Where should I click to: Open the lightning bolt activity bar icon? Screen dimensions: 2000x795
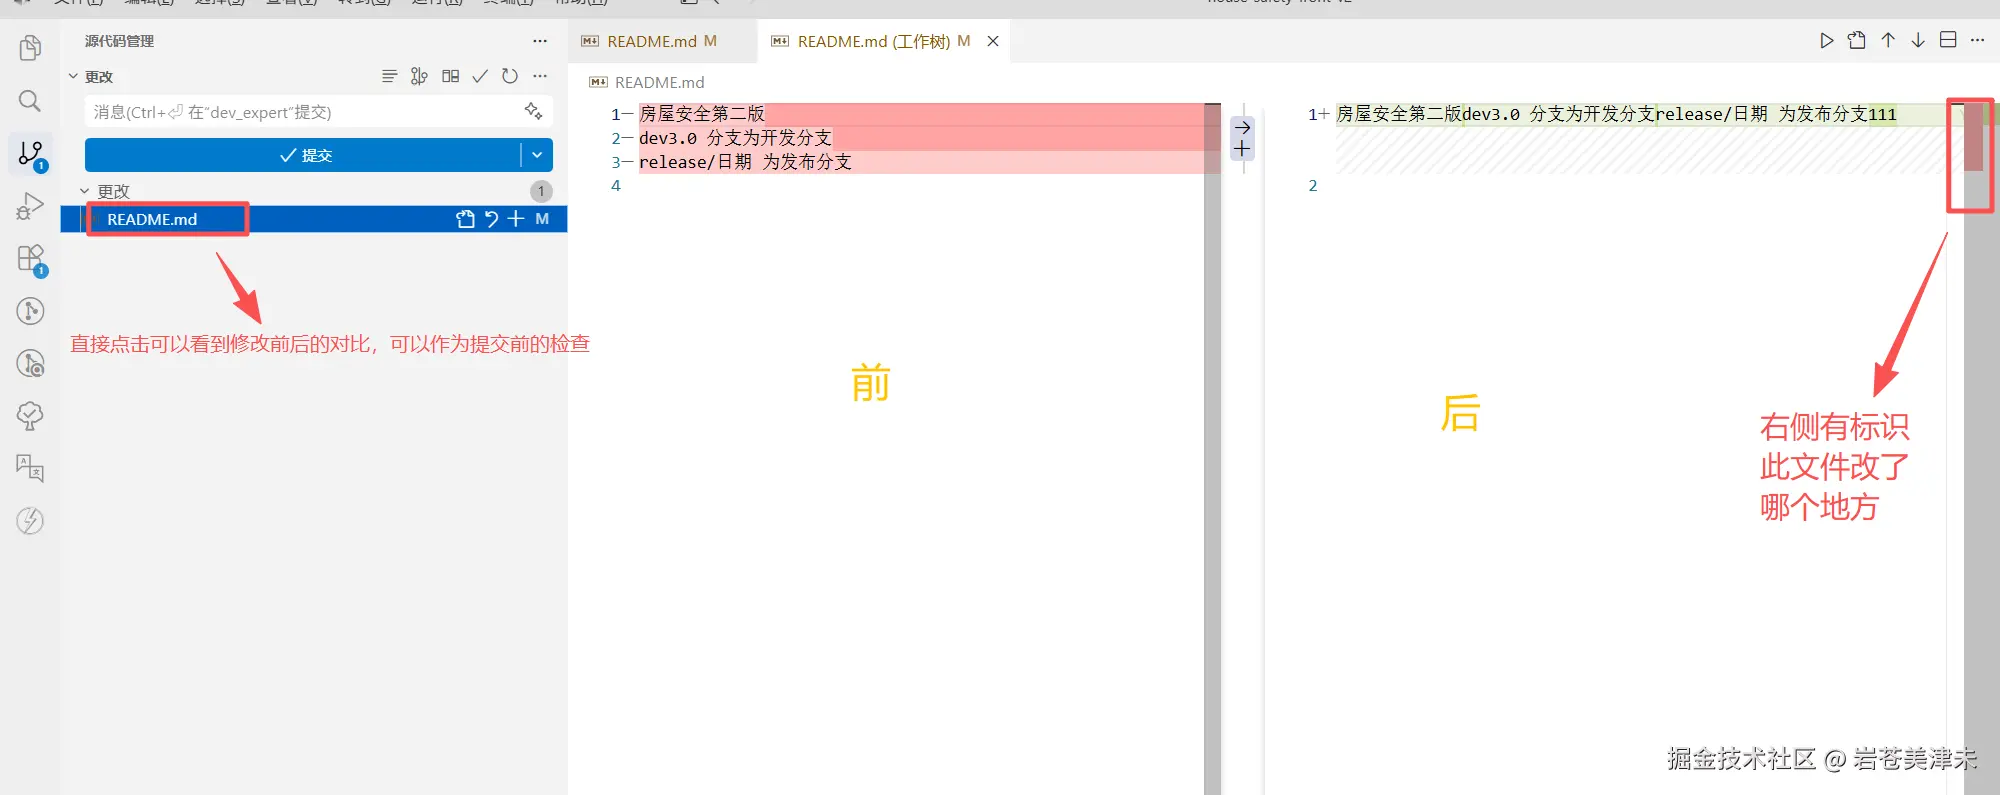(x=30, y=520)
